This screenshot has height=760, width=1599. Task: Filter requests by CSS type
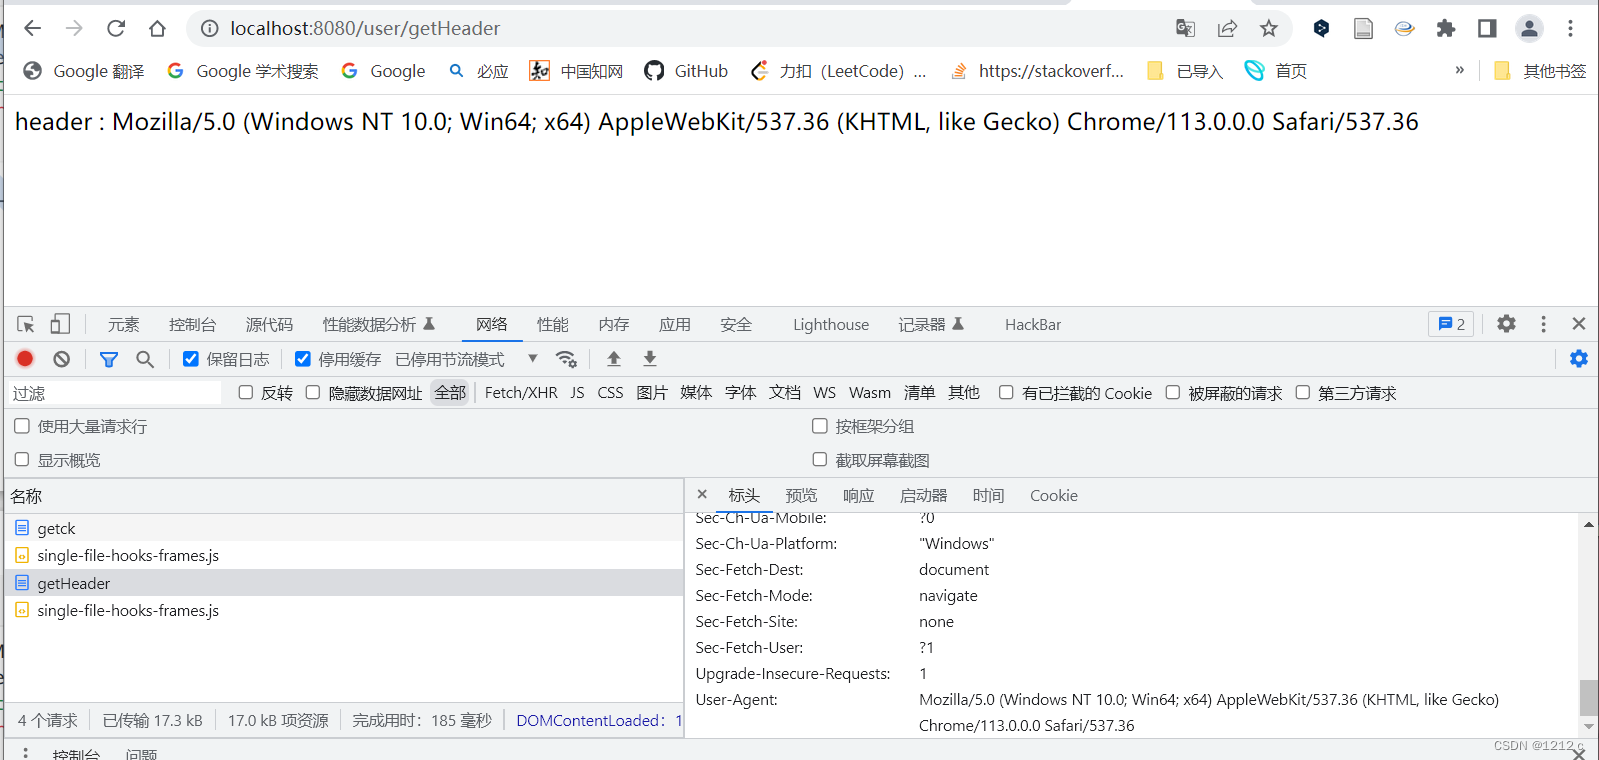pyautogui.click(x=610, y=393)
